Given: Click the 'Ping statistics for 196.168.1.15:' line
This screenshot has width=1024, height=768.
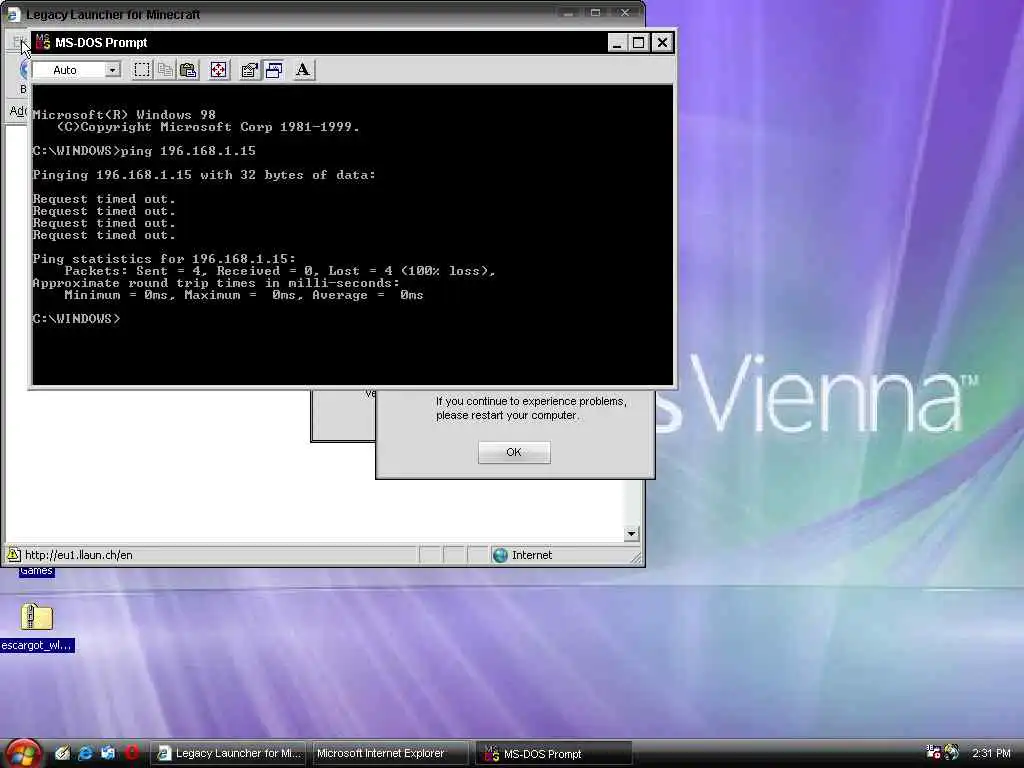Looking at the screenshot, I should click(x=164, y=259).
